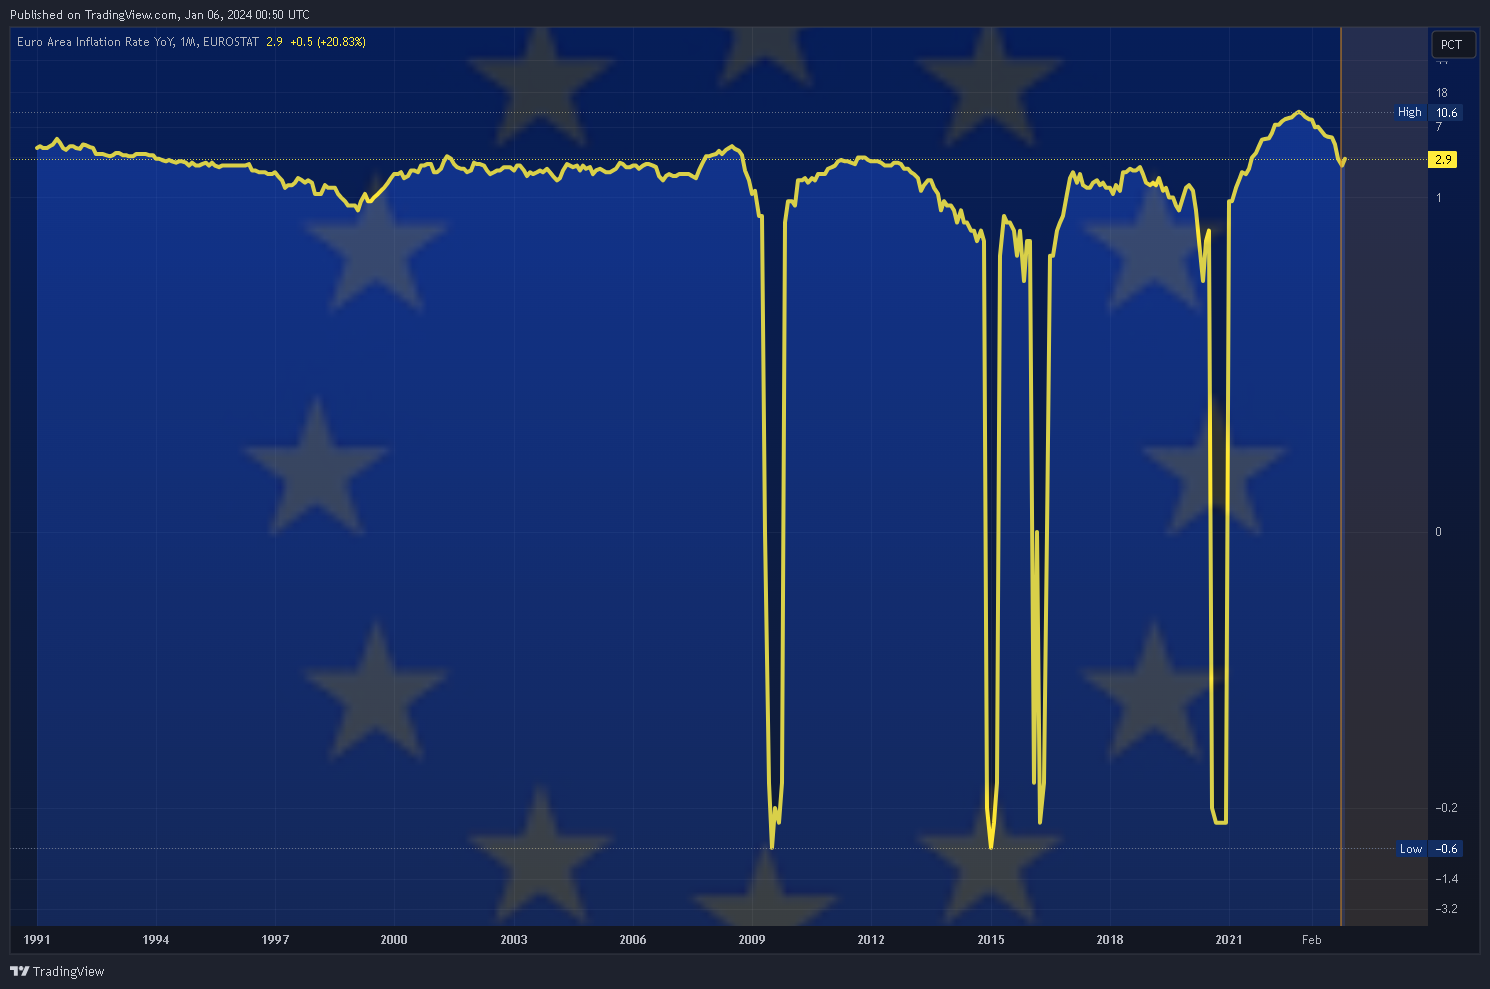Click the TradingView logo icon
This screenshot has height=989, width=1490.
(19, 971)
